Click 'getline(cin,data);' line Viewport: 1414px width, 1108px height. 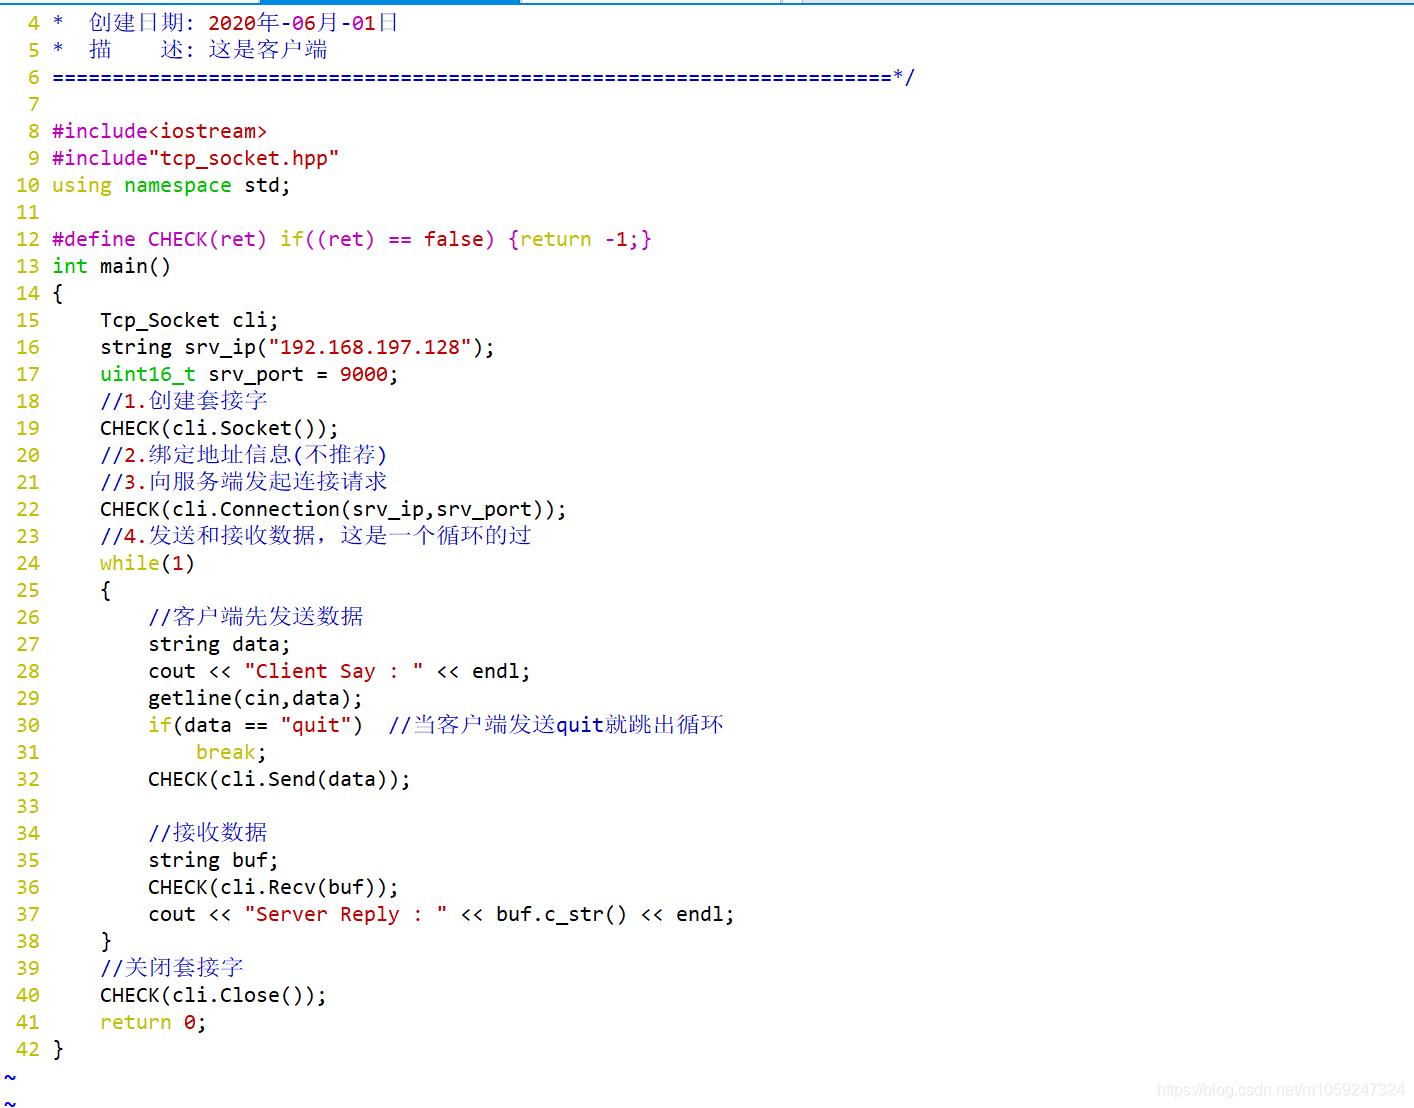(255, 698)
